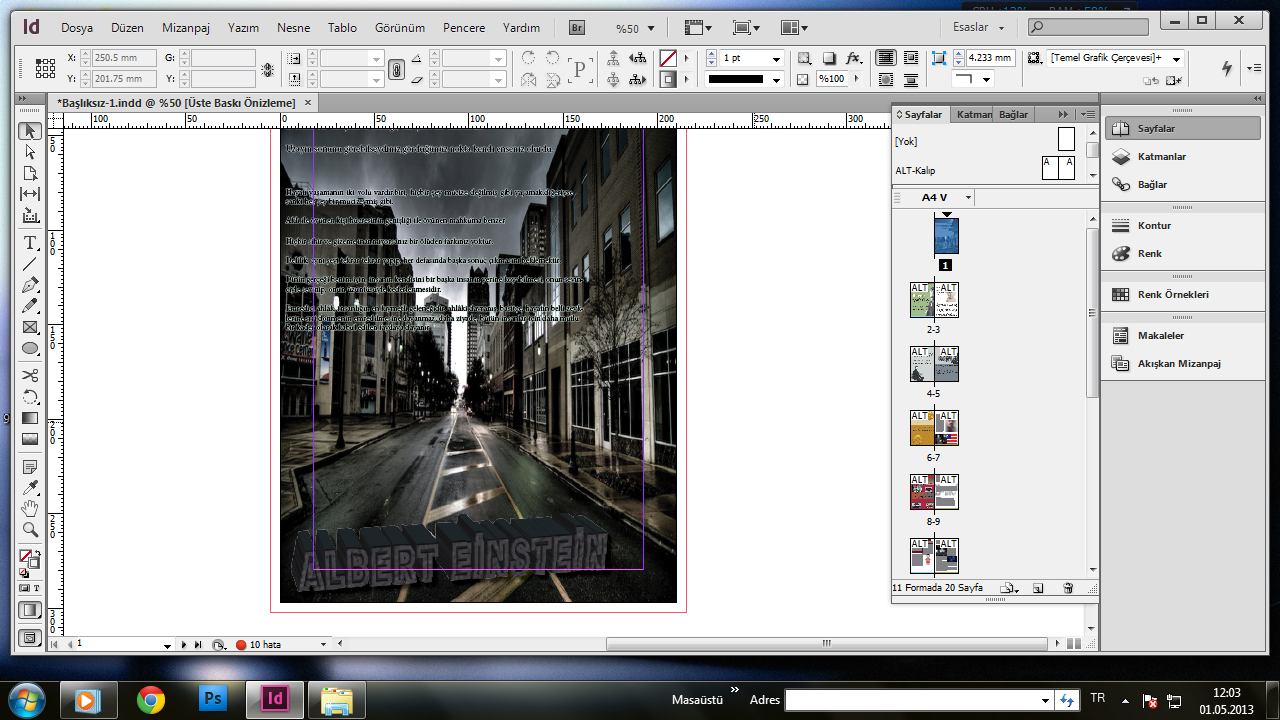1280x720 pixels.
Task: Toggle no text wrap button
Action: coord(885,58)
